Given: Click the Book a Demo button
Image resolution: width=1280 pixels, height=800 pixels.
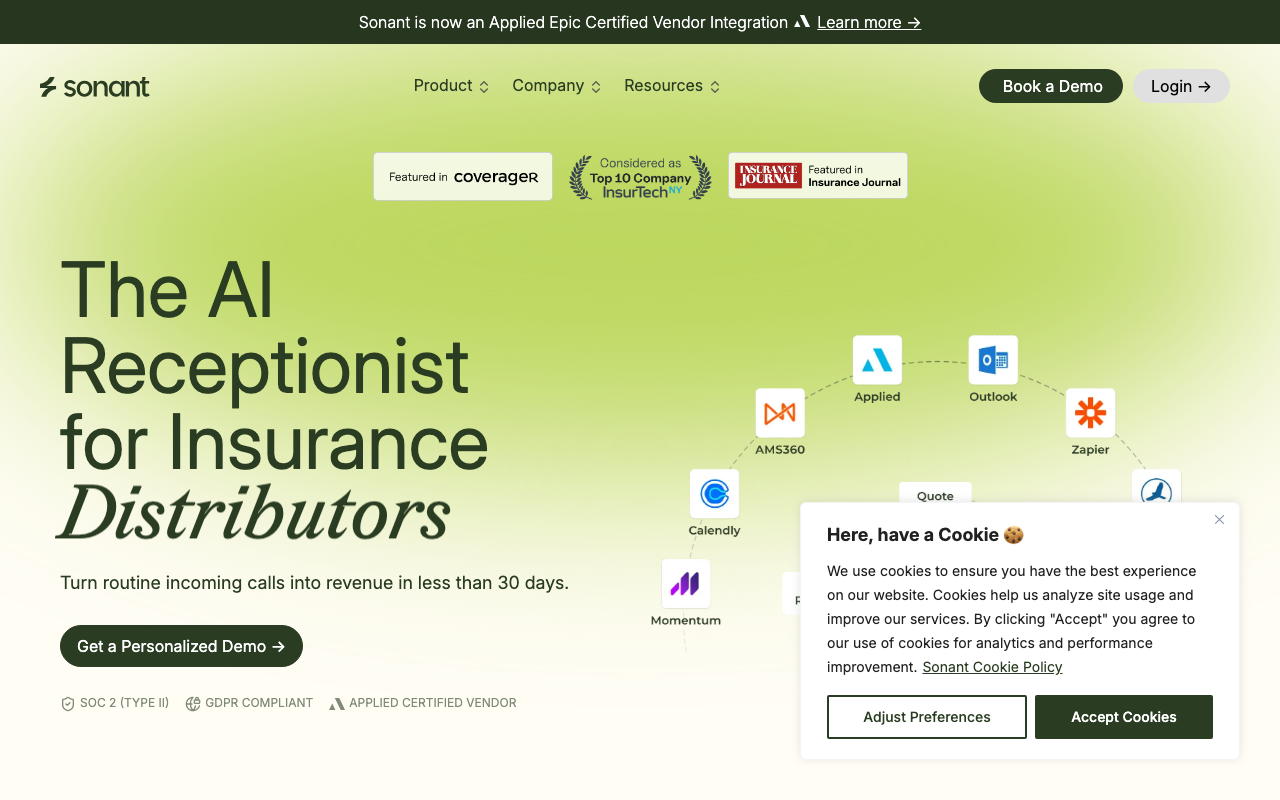Looking at the screenshot, I should pos(1051,86).
